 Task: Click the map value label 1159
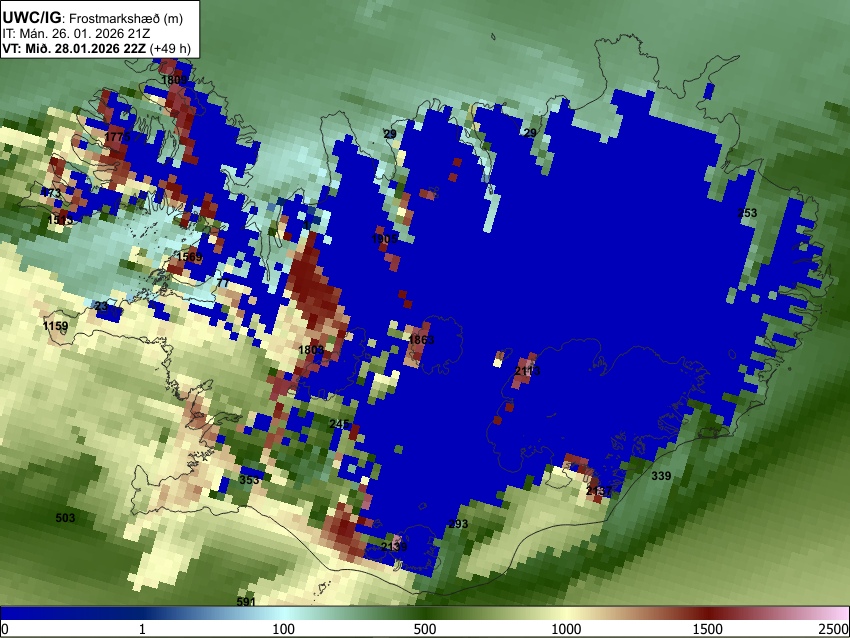tap(55, 326)
